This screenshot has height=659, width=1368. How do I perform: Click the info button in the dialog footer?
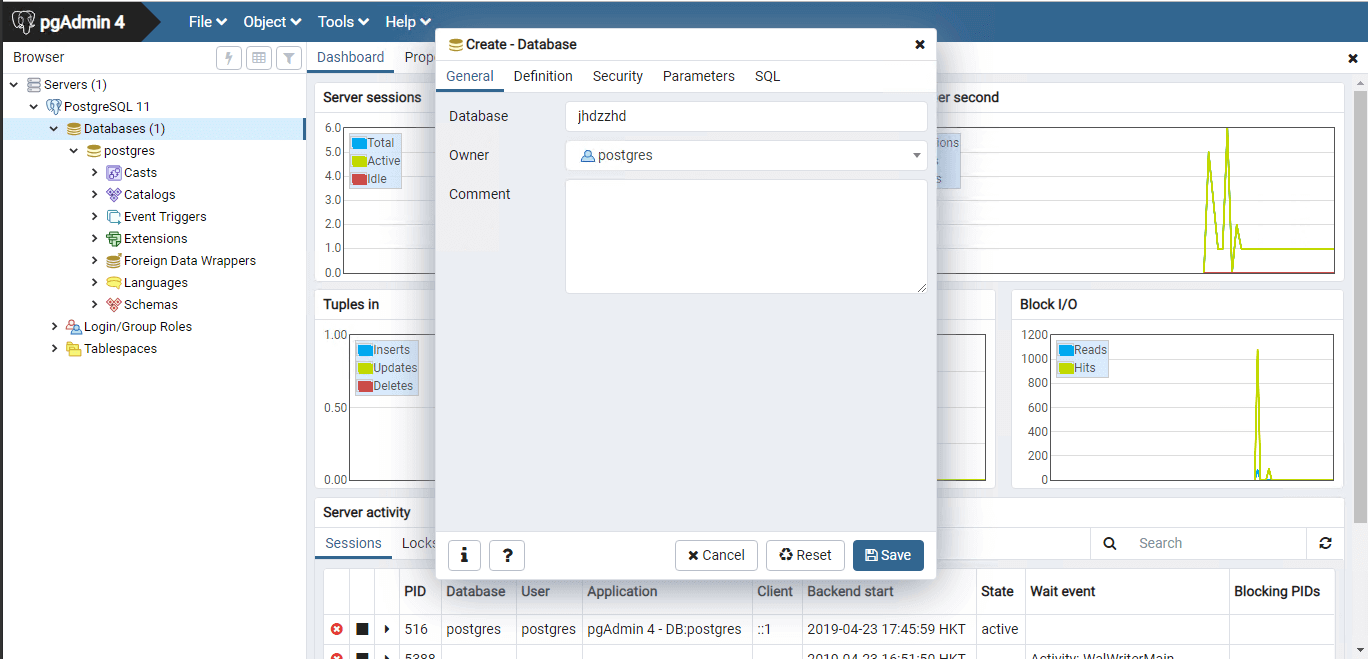click(x=464, y=555)
